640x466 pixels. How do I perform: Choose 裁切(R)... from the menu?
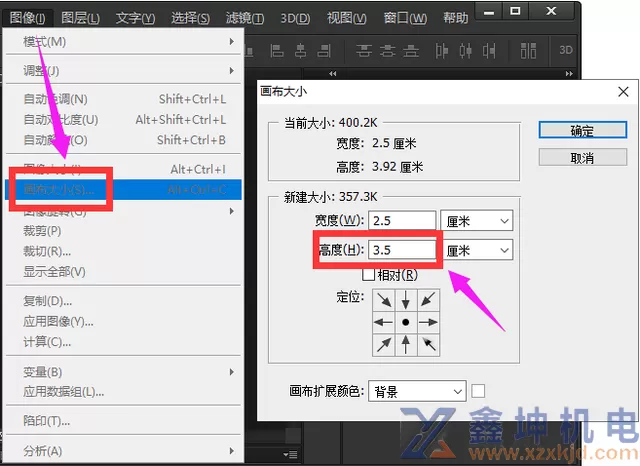tap(123, 251)
